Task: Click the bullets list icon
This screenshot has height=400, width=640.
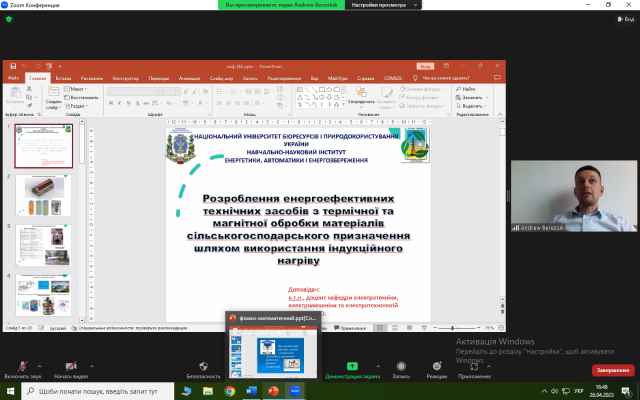Action: [220, 91]
